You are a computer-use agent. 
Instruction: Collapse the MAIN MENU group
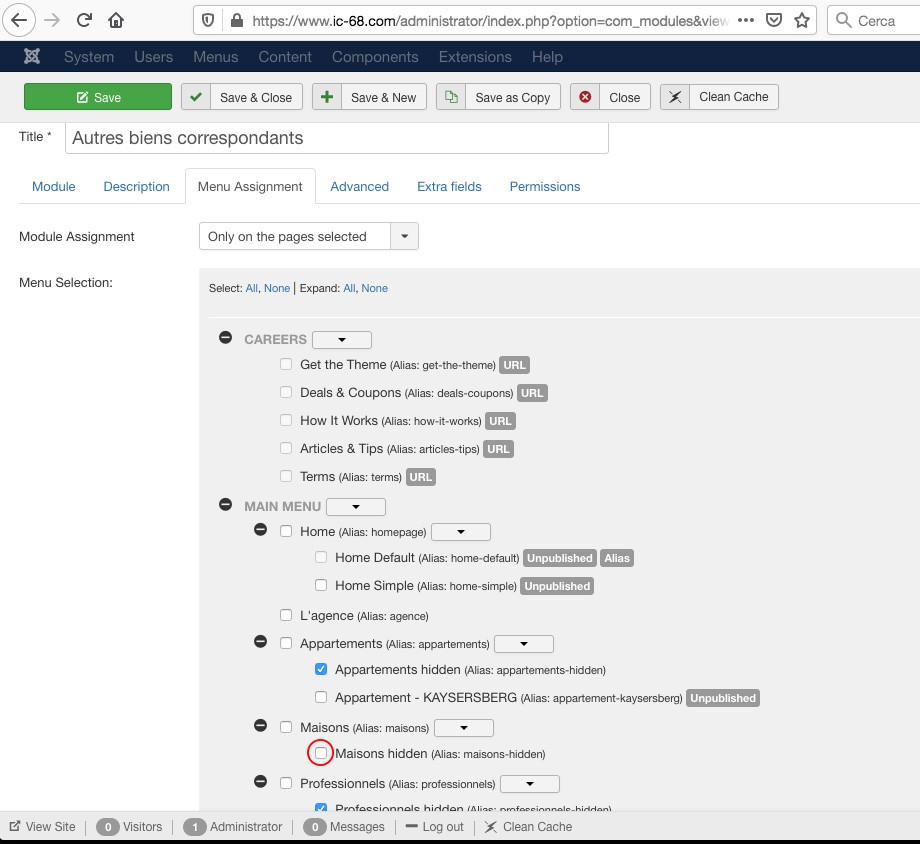pos(225,505)
